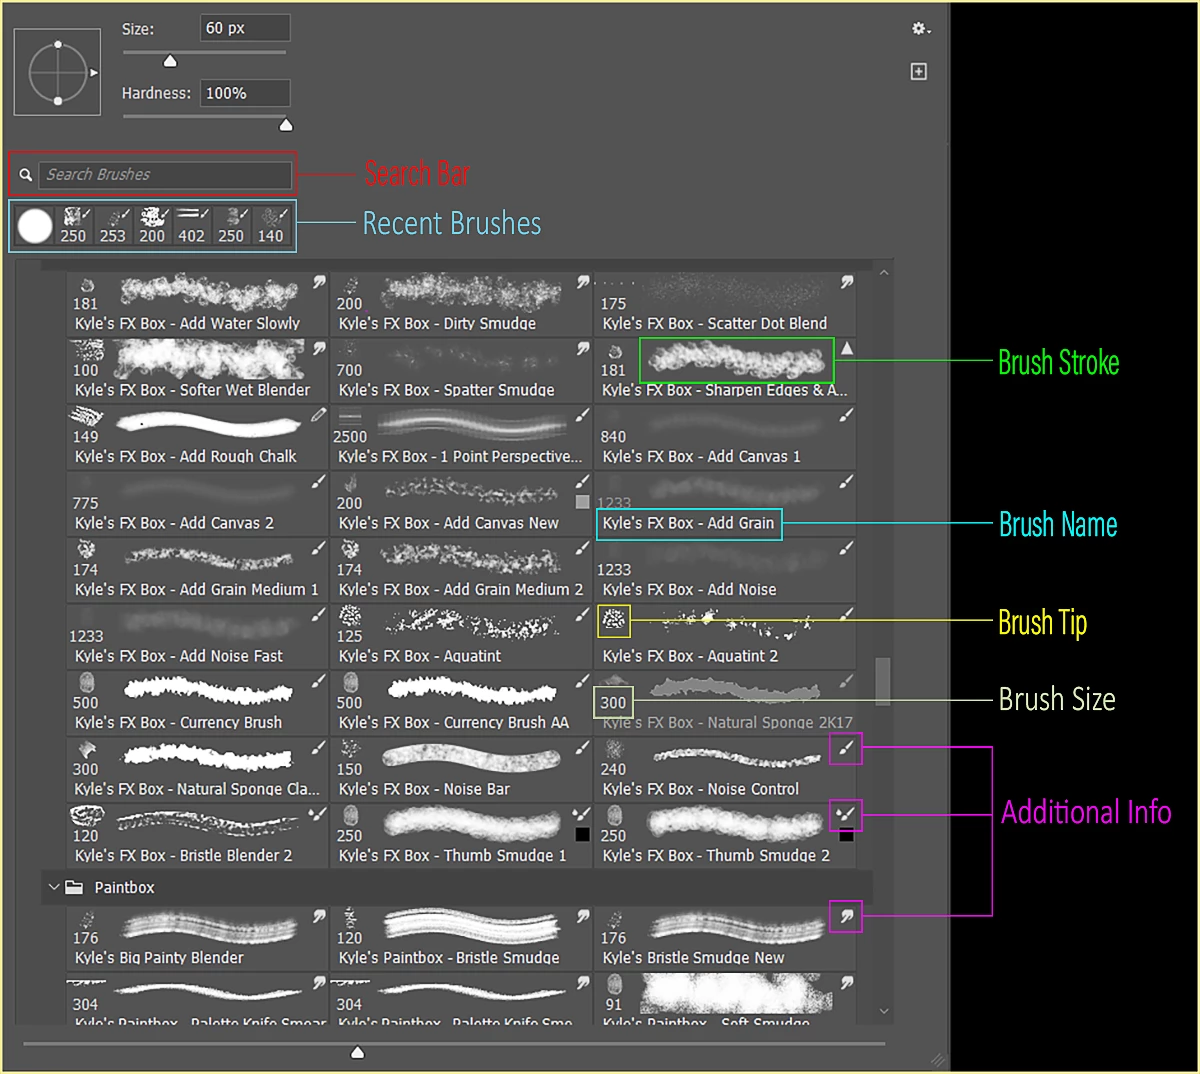
Task: Select Kyle's FX Box - Aquatint 2 brush
Action: click(x=726, y=636)
